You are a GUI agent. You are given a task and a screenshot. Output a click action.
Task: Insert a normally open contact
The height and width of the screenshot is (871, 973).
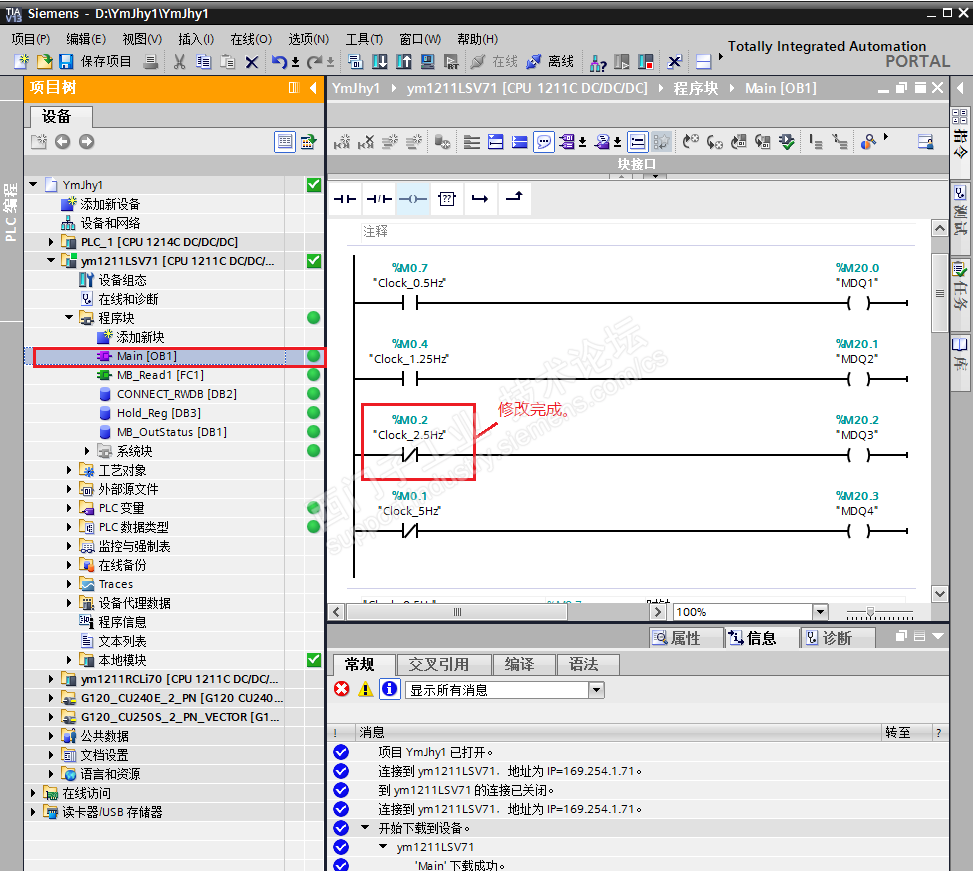point(345,199)
